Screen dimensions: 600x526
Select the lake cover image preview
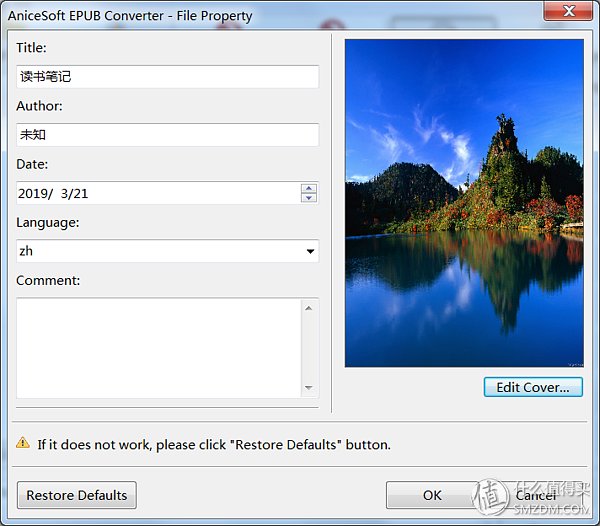coord(464,203)
